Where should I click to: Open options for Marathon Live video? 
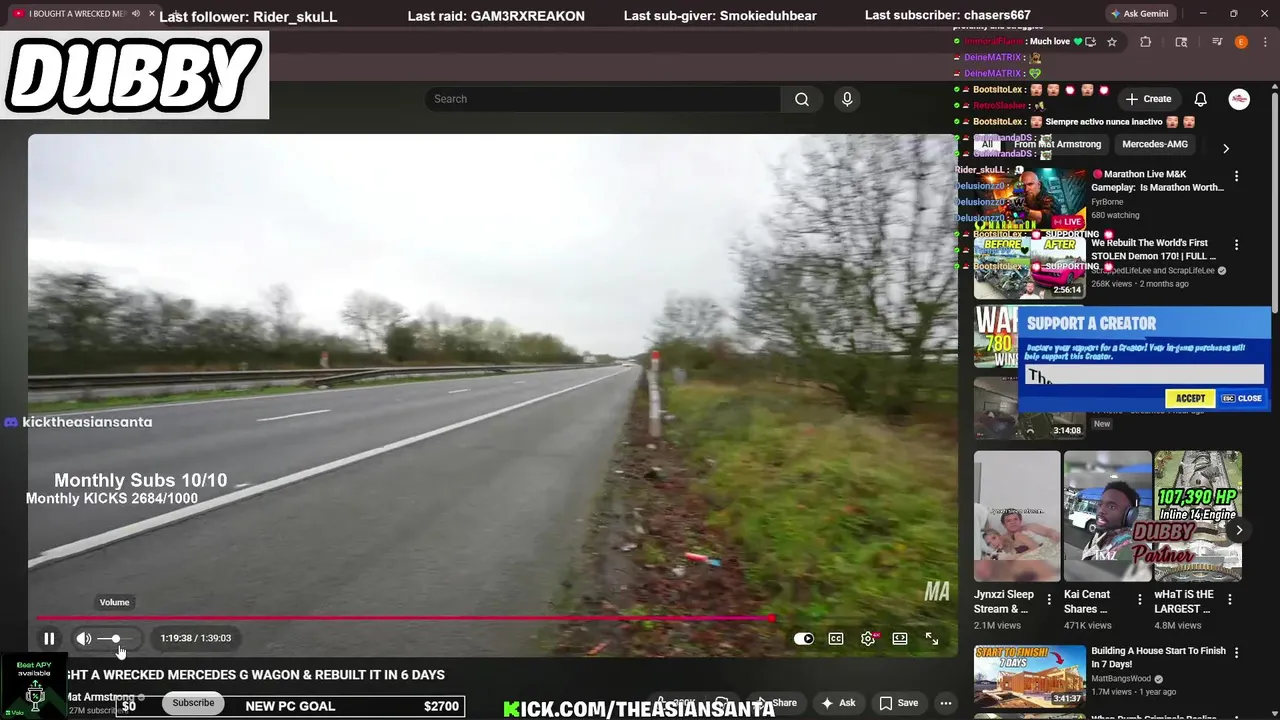click(1236, 176)
